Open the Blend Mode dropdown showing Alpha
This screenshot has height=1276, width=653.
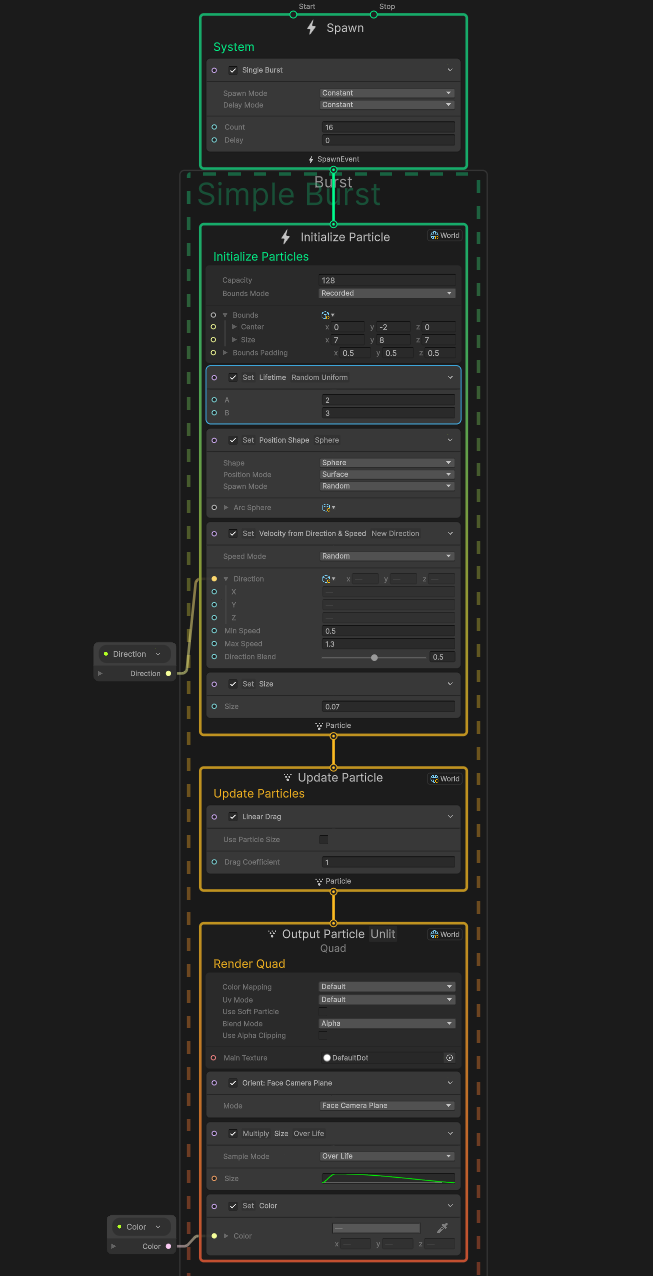[387, 1024]
